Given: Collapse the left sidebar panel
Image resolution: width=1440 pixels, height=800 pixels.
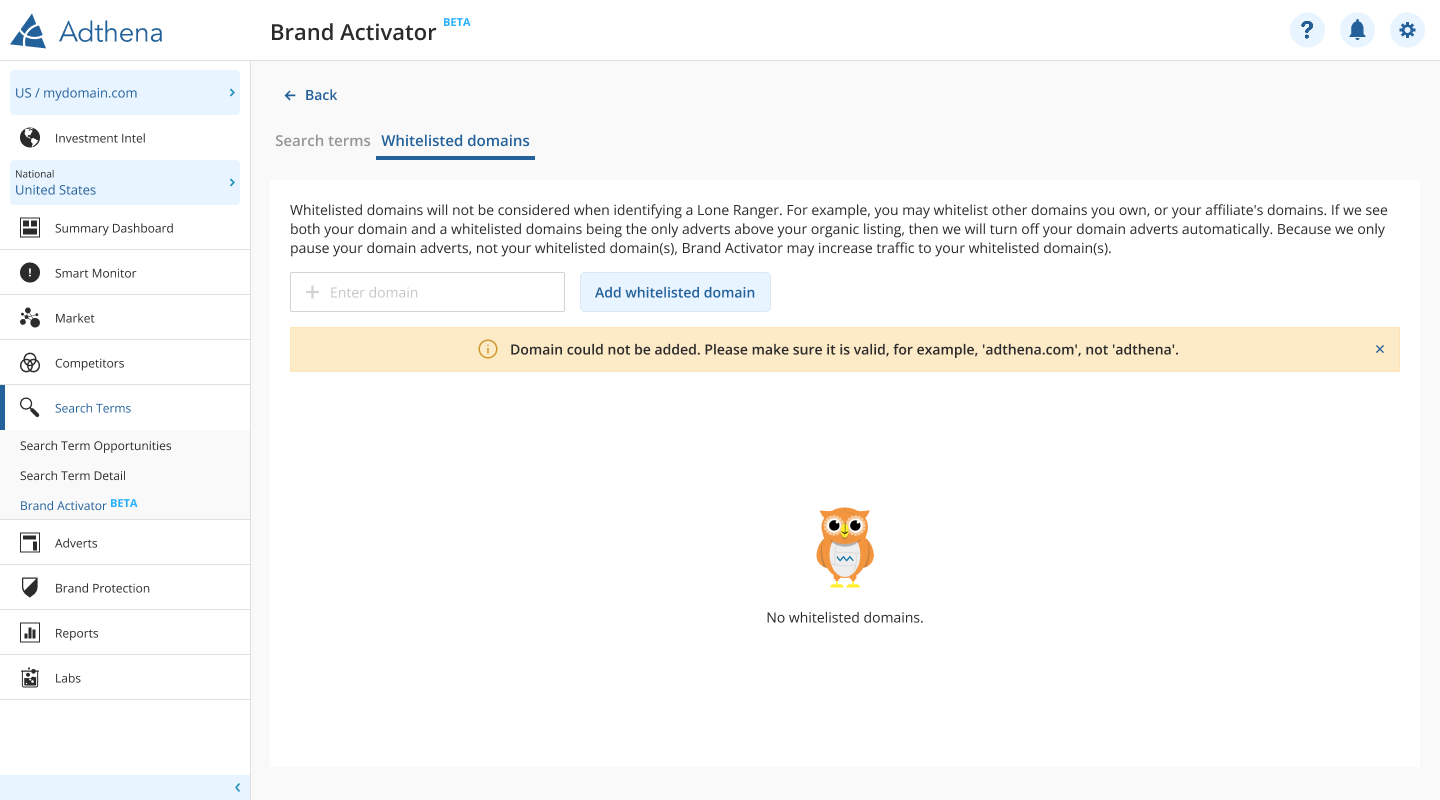Looking at the screenshot, I should coord(237,788).
